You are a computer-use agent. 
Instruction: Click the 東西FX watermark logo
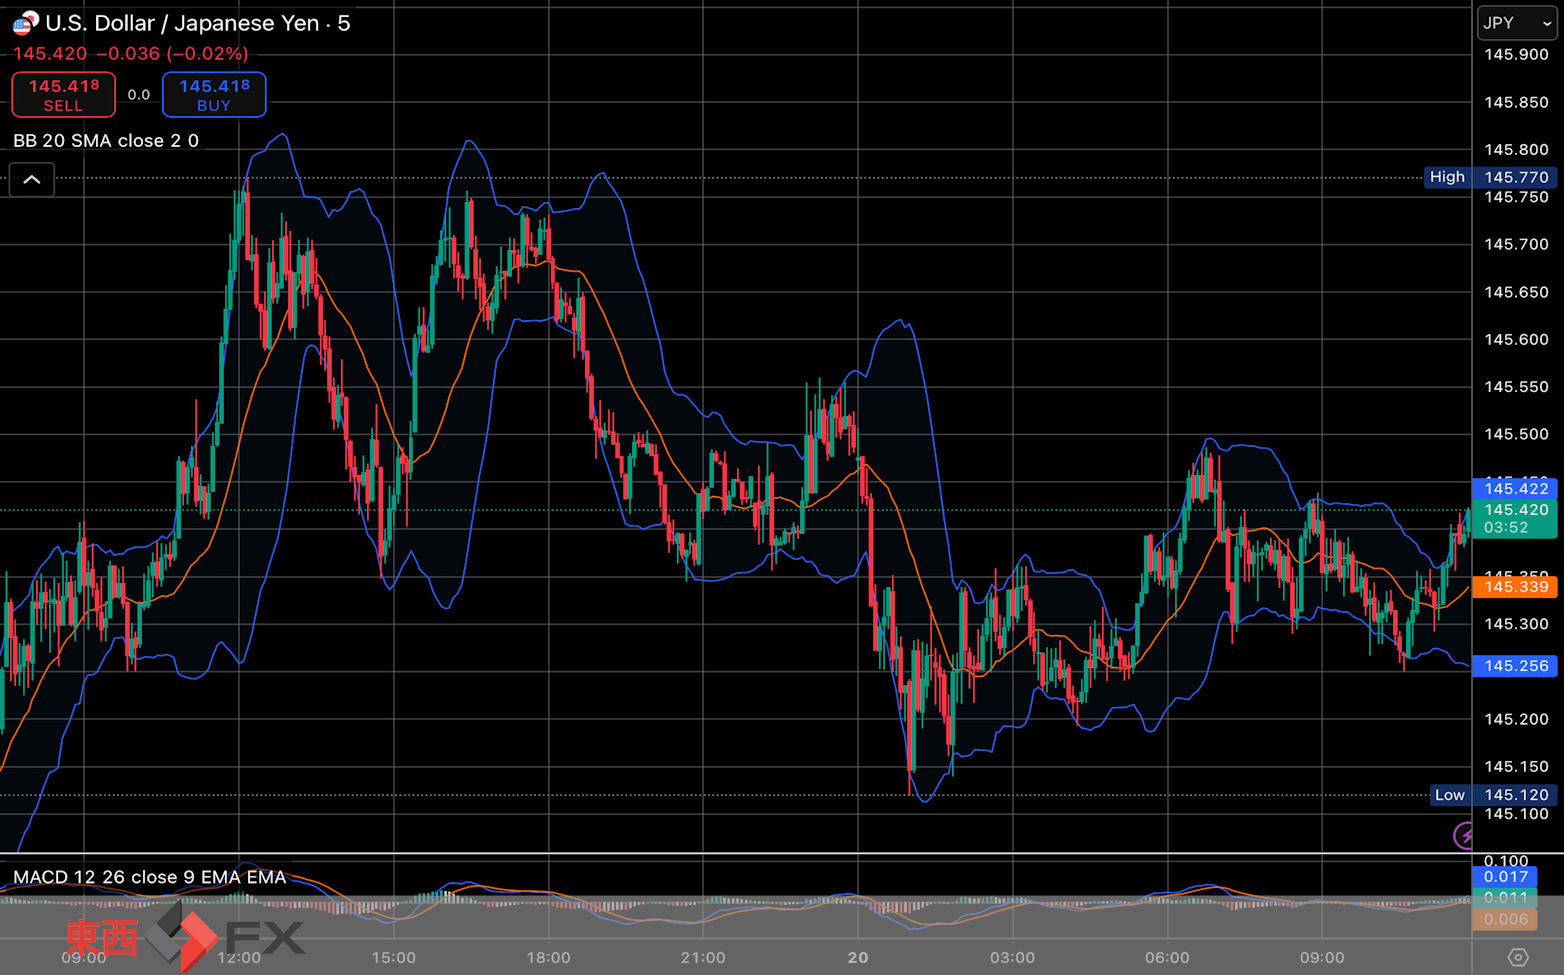point(186,937)
